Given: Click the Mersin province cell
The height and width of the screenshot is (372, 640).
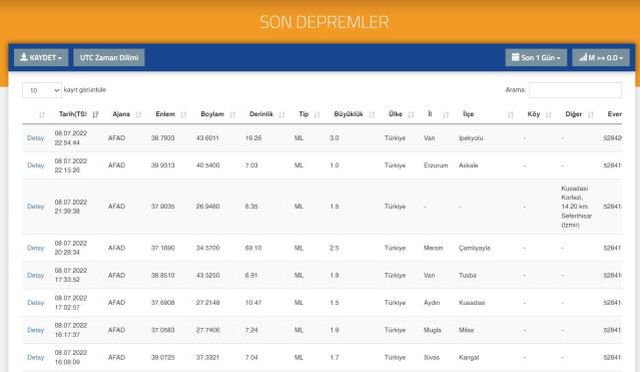Looking at the screenshot, I should point(433,248).
